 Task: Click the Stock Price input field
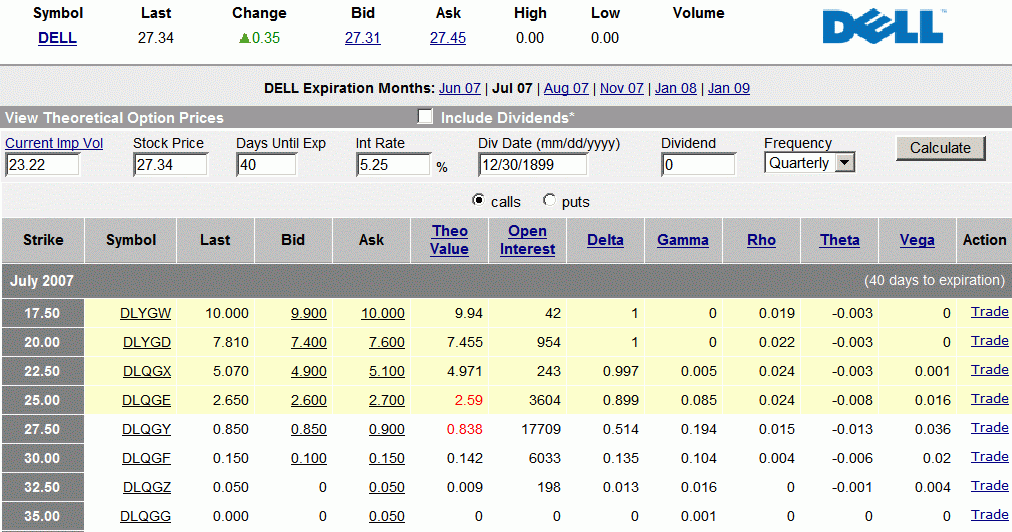(170, 165)
